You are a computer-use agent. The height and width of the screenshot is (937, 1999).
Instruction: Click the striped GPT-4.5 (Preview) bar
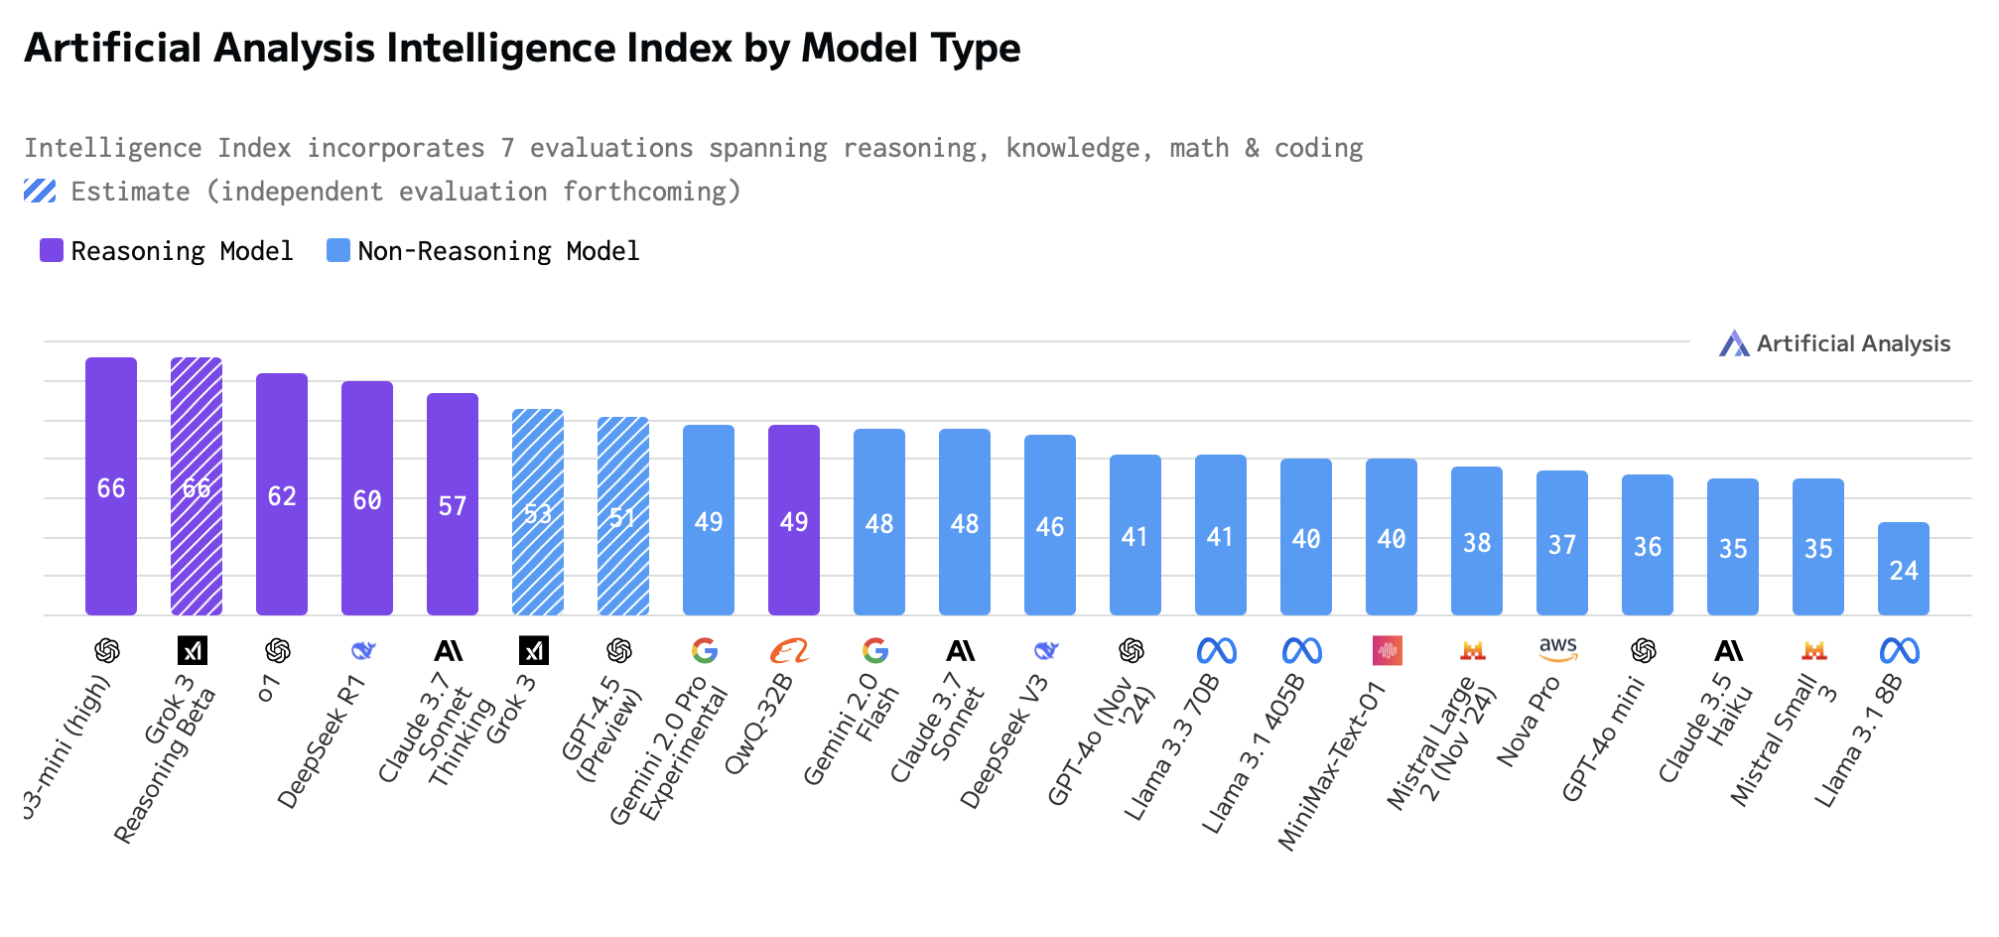623,516
